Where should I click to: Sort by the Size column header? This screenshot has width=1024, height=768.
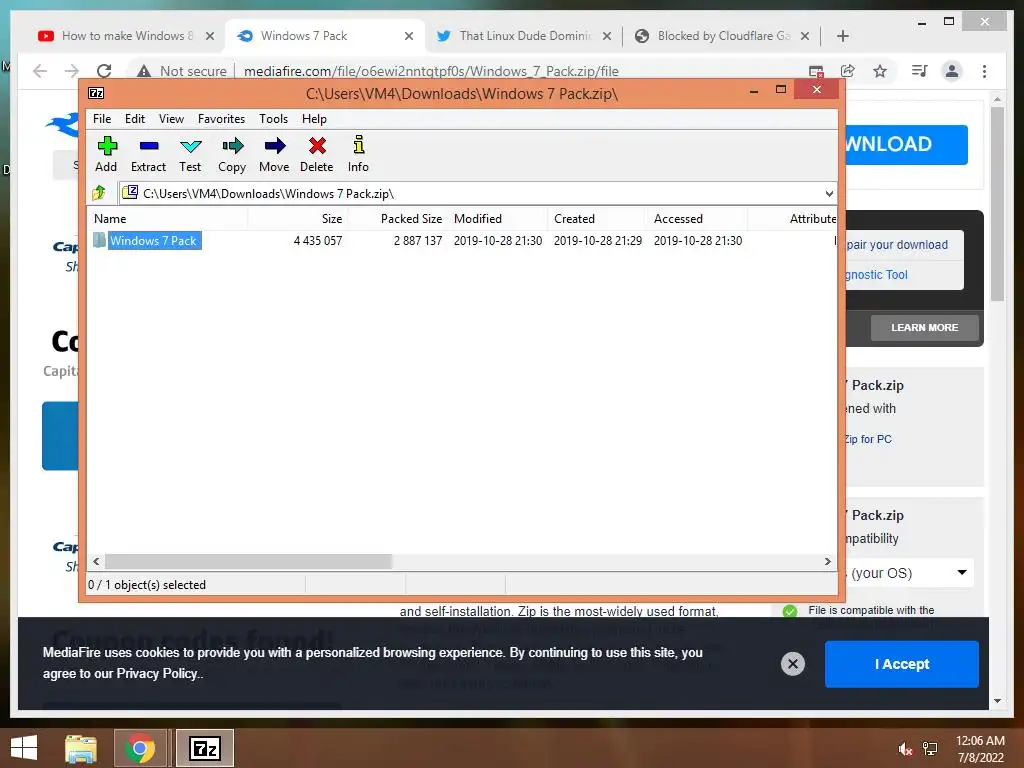tap(298, 219)
